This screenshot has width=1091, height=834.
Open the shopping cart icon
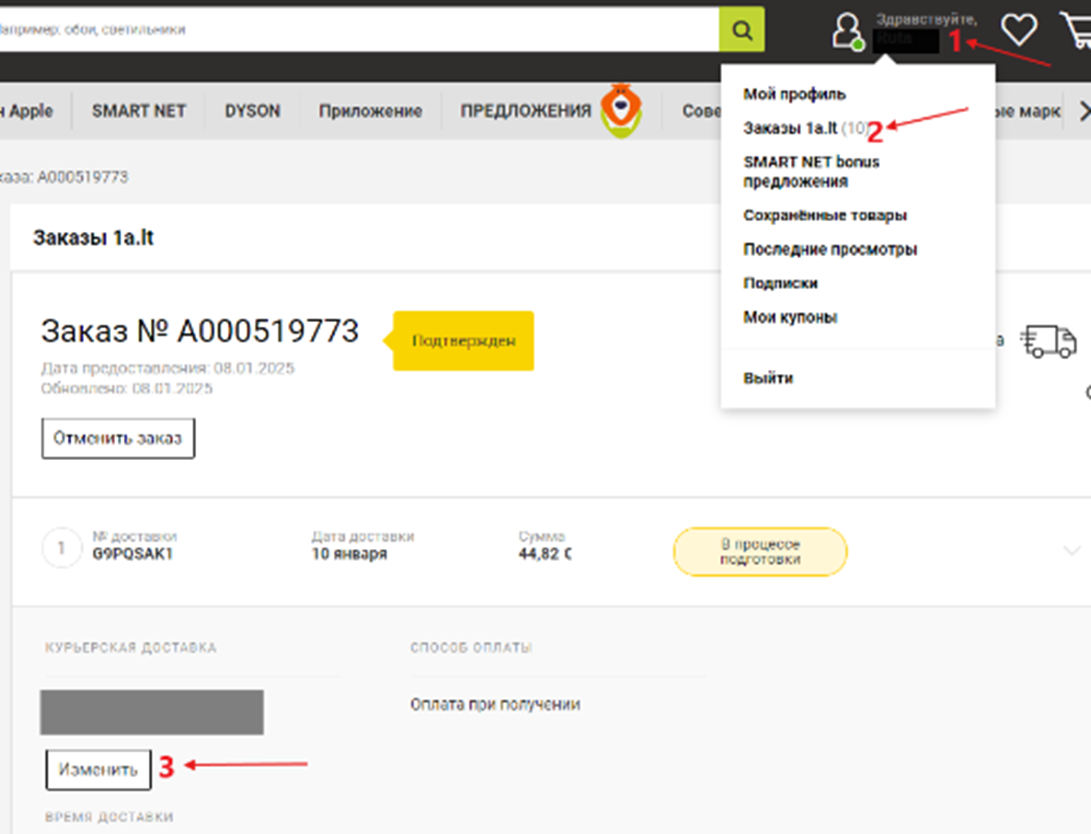pos(1076,30)
